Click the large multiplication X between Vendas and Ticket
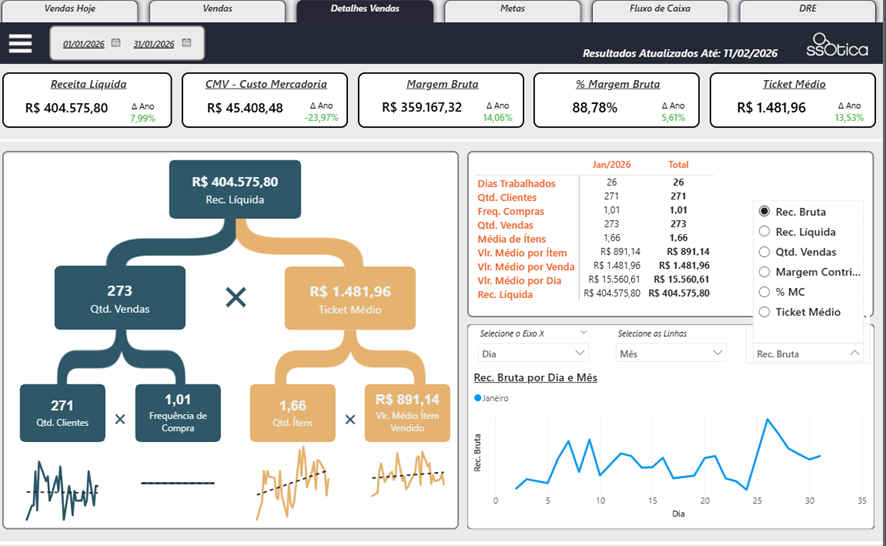Image resolution: width=886 pixels, height=546 pixels. [x=236, y=297]
